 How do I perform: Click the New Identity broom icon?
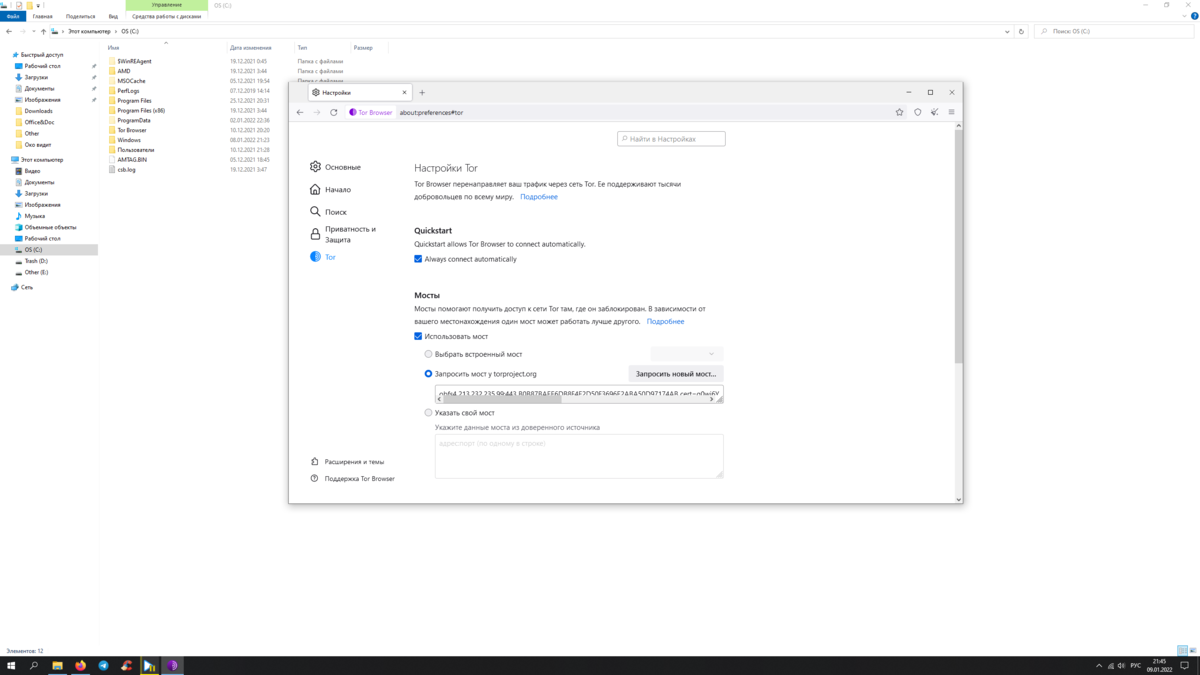(x=935, y=112)
